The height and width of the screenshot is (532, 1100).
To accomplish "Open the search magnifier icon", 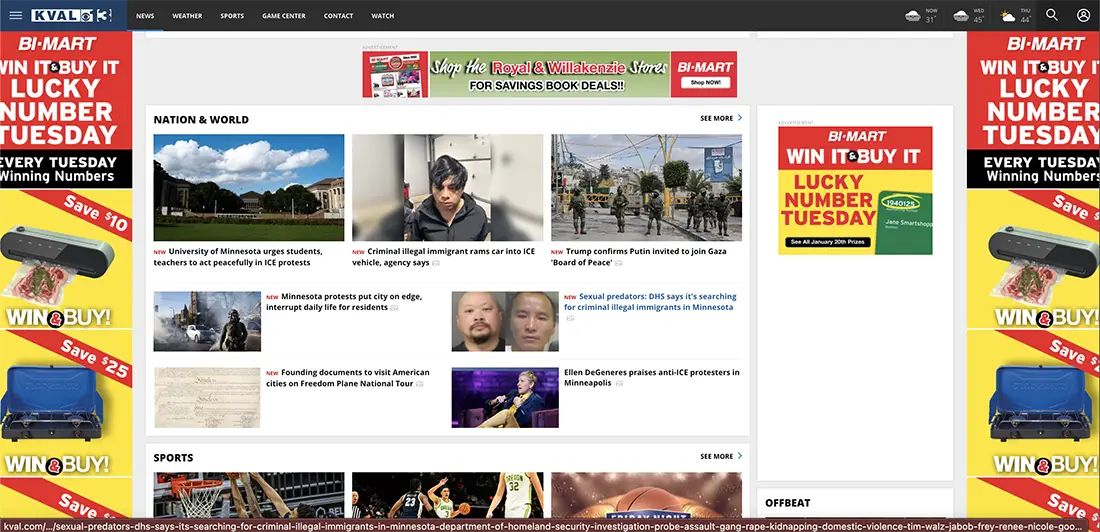I will [1052, 15].
